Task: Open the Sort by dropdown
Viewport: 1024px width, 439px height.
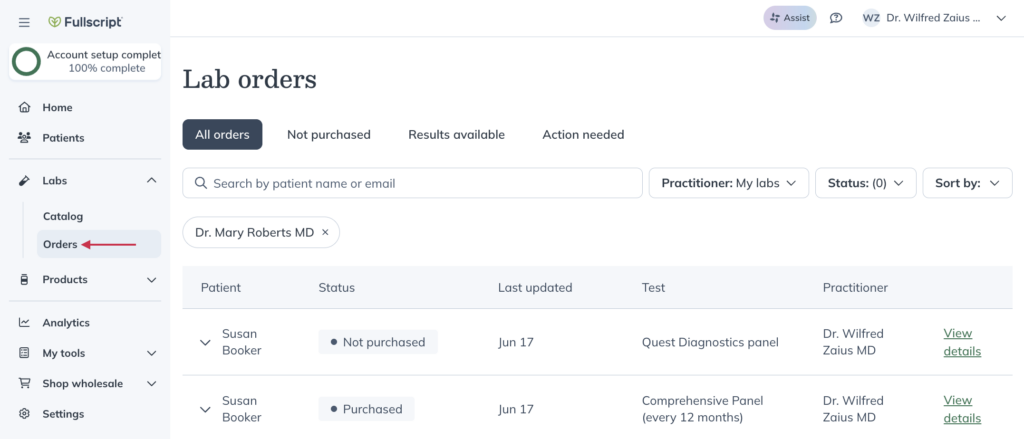Action: point(967,183)
